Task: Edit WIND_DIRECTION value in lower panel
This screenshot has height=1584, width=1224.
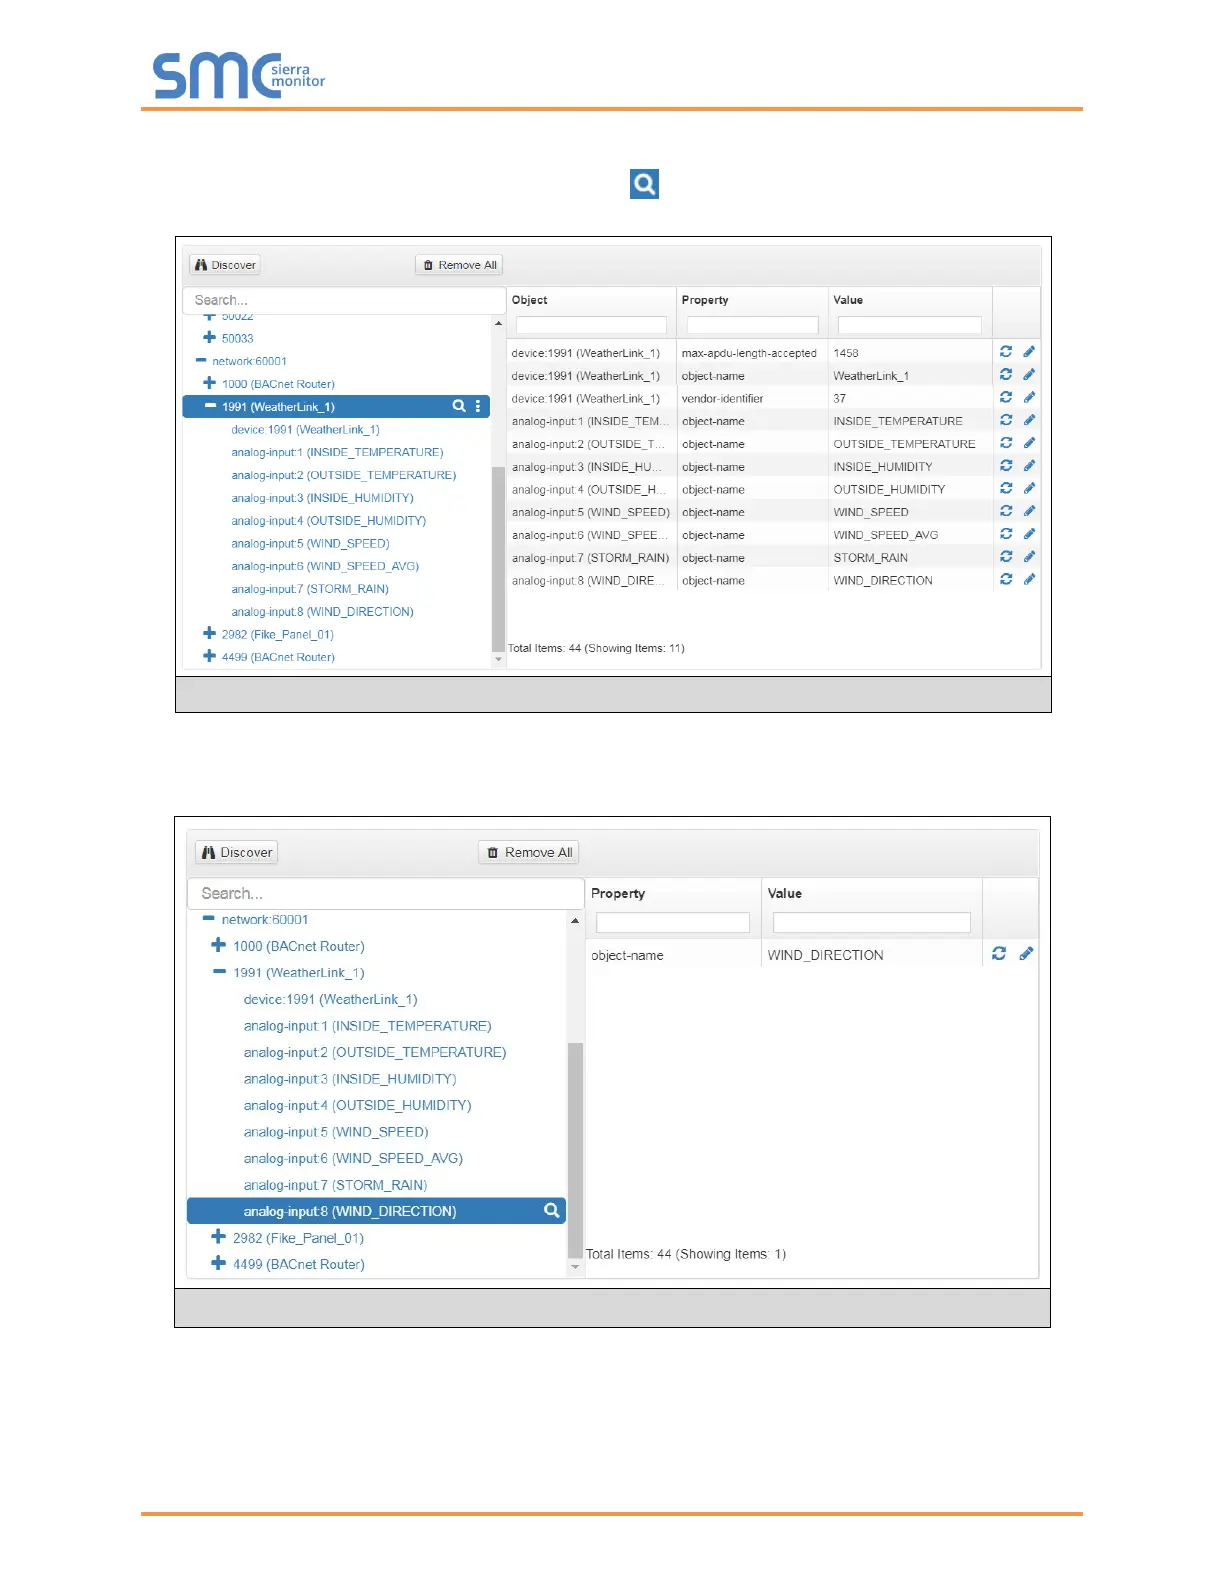Action: pos(1026,954)
